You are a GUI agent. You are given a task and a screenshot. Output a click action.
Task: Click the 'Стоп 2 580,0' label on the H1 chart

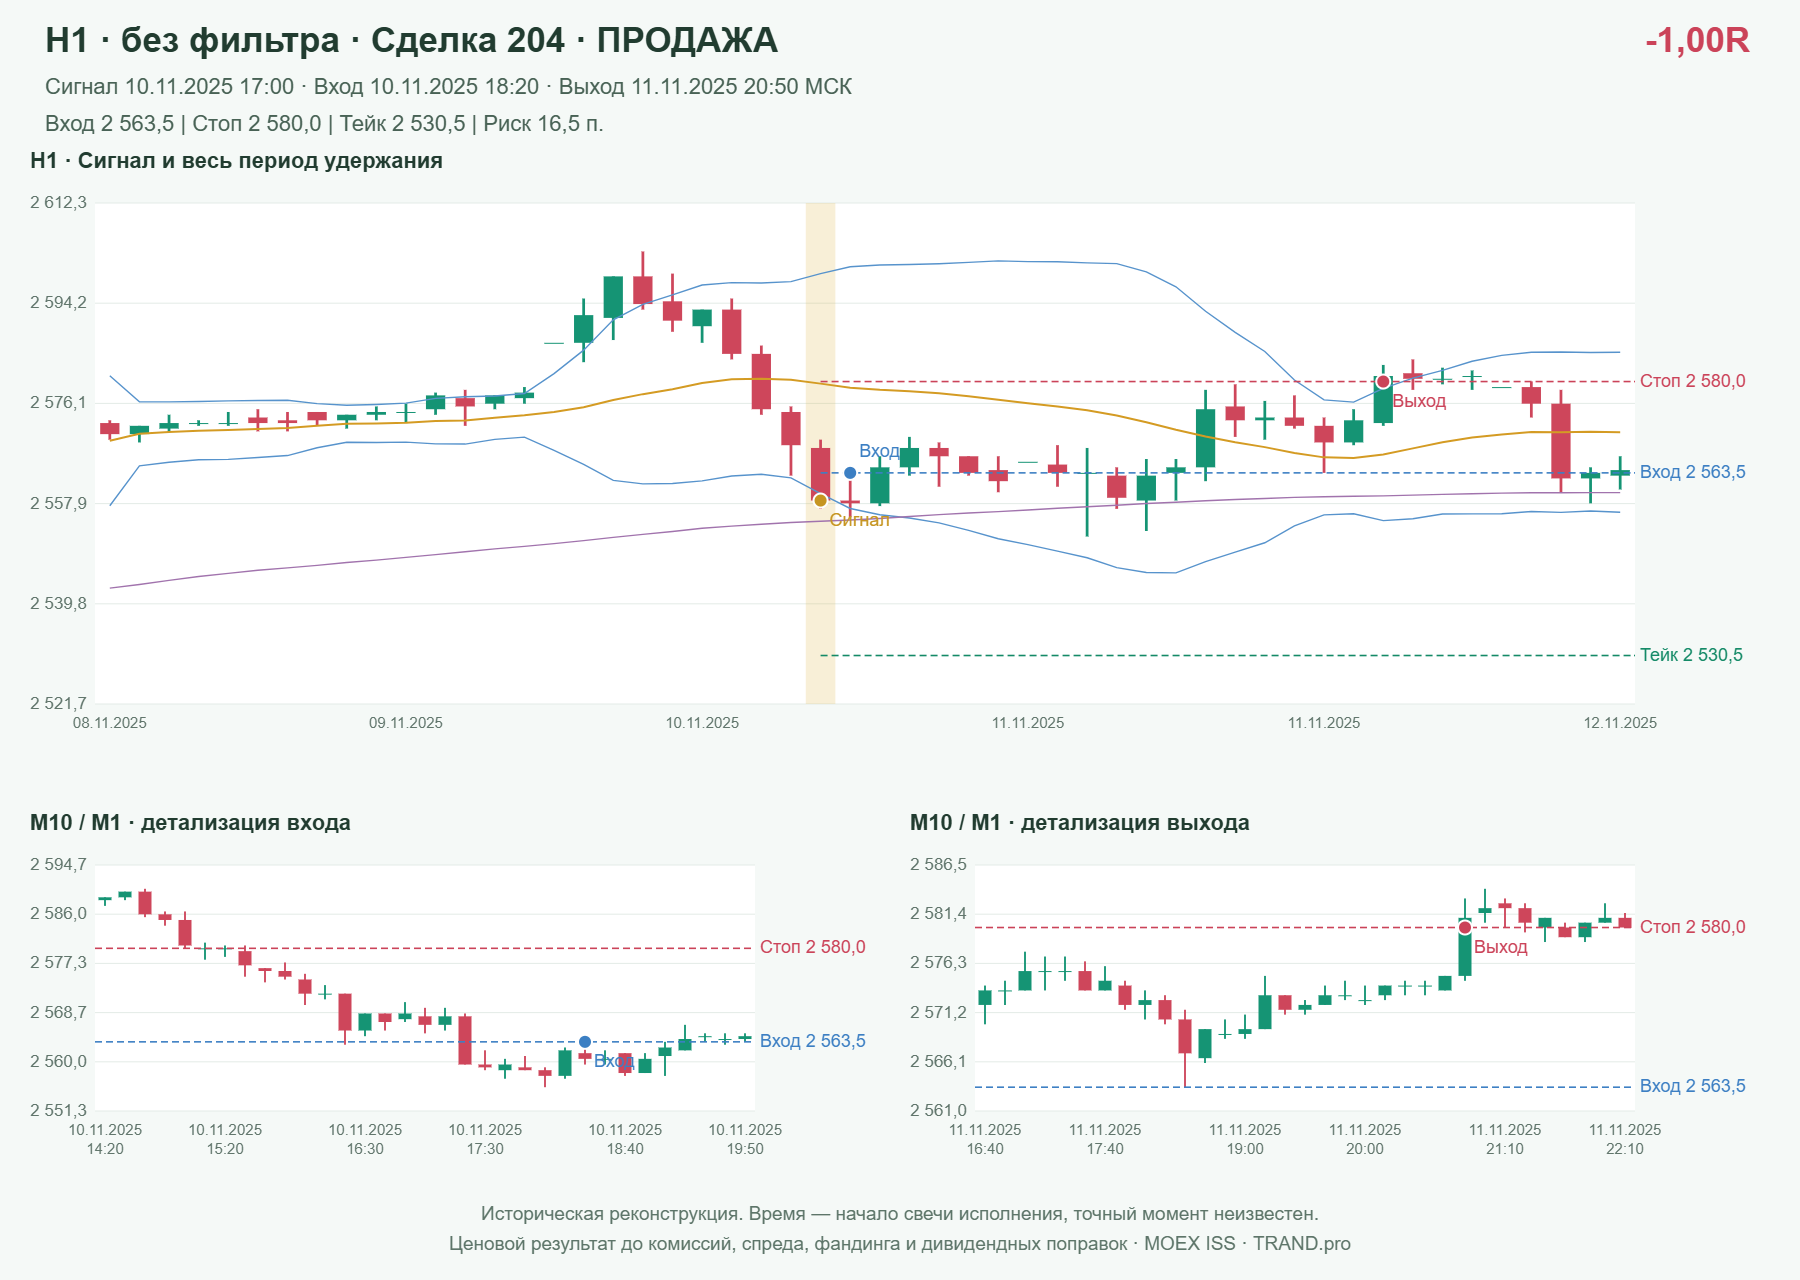[1692, 381]
